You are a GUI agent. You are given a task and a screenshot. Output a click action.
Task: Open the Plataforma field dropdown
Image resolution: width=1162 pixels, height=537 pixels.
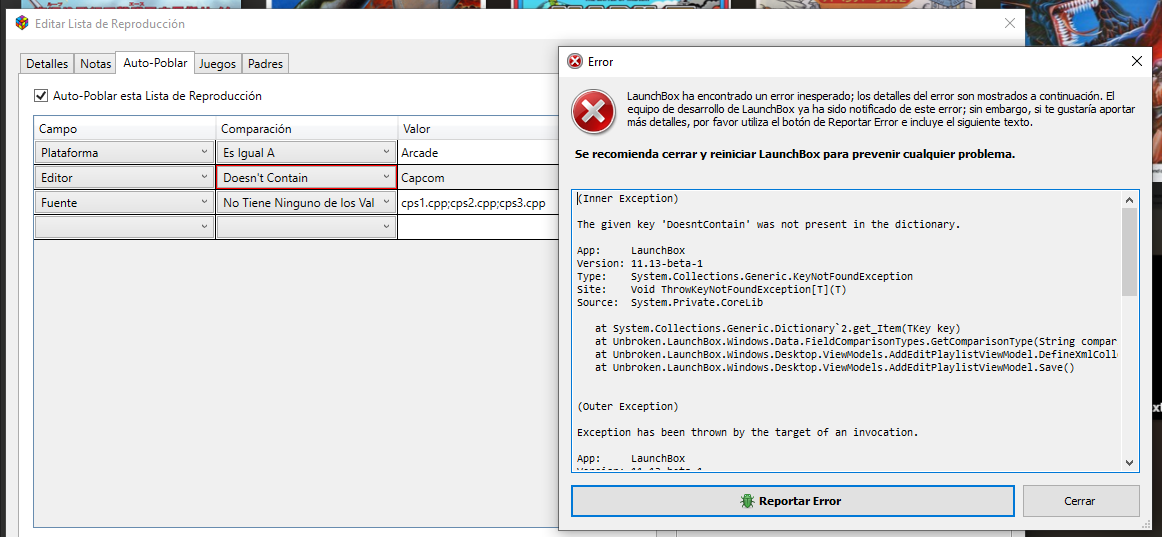(x=124, y=153)
